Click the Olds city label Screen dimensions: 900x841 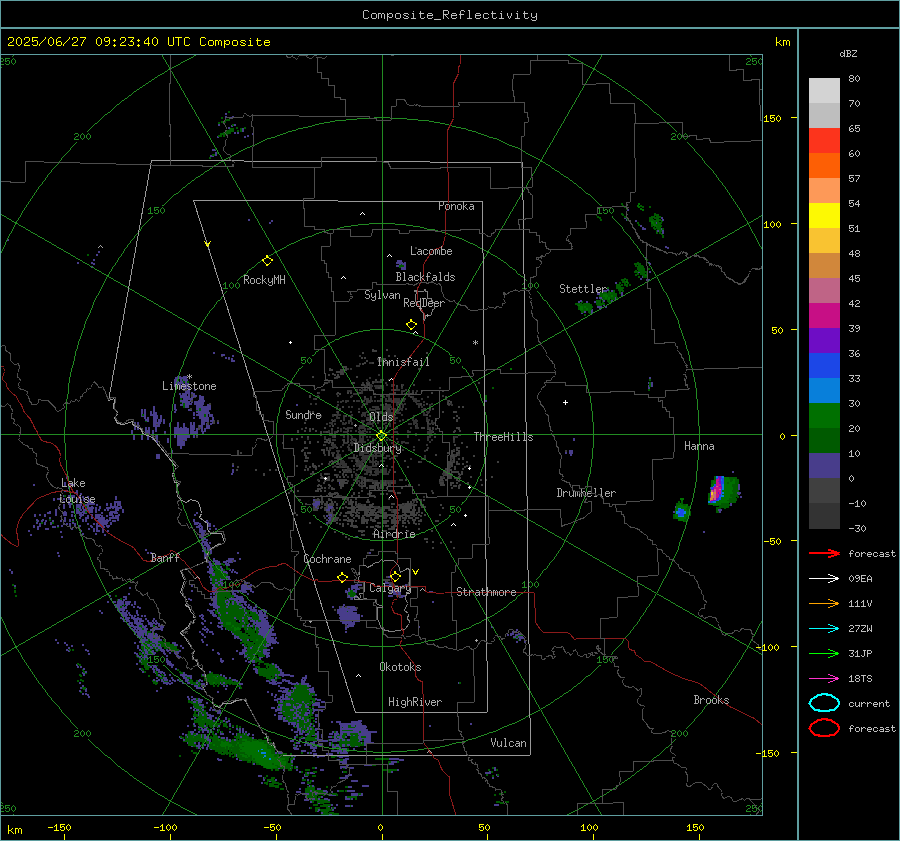(381, 417)
